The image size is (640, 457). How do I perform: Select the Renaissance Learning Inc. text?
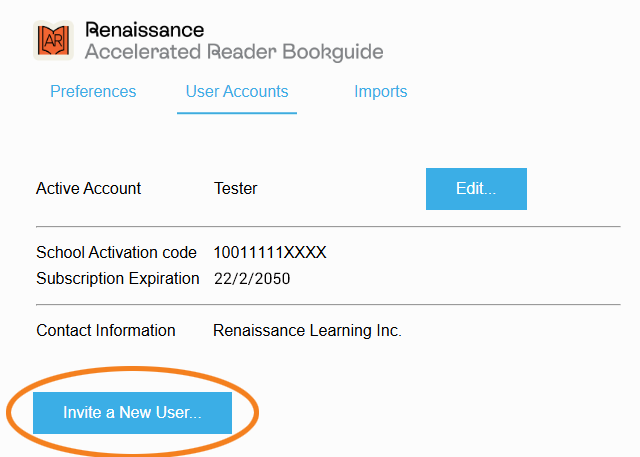point(307,331)
